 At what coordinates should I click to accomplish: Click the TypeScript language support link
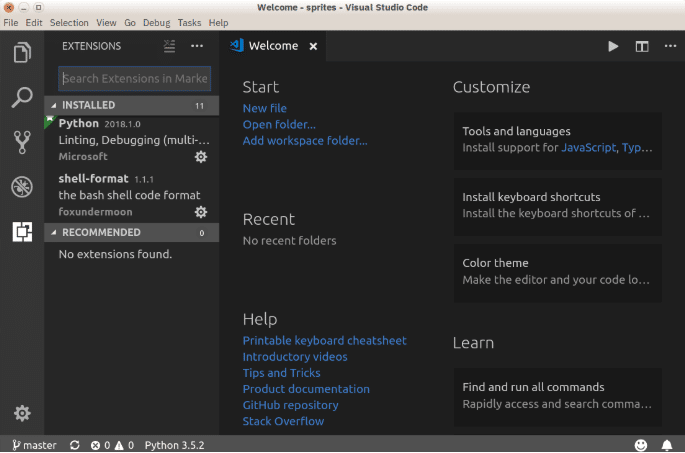637,148
